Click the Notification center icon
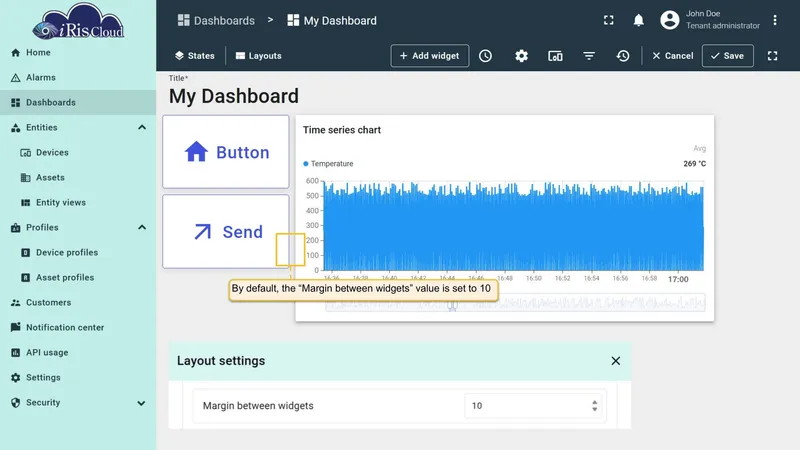 tap(15, 327)
